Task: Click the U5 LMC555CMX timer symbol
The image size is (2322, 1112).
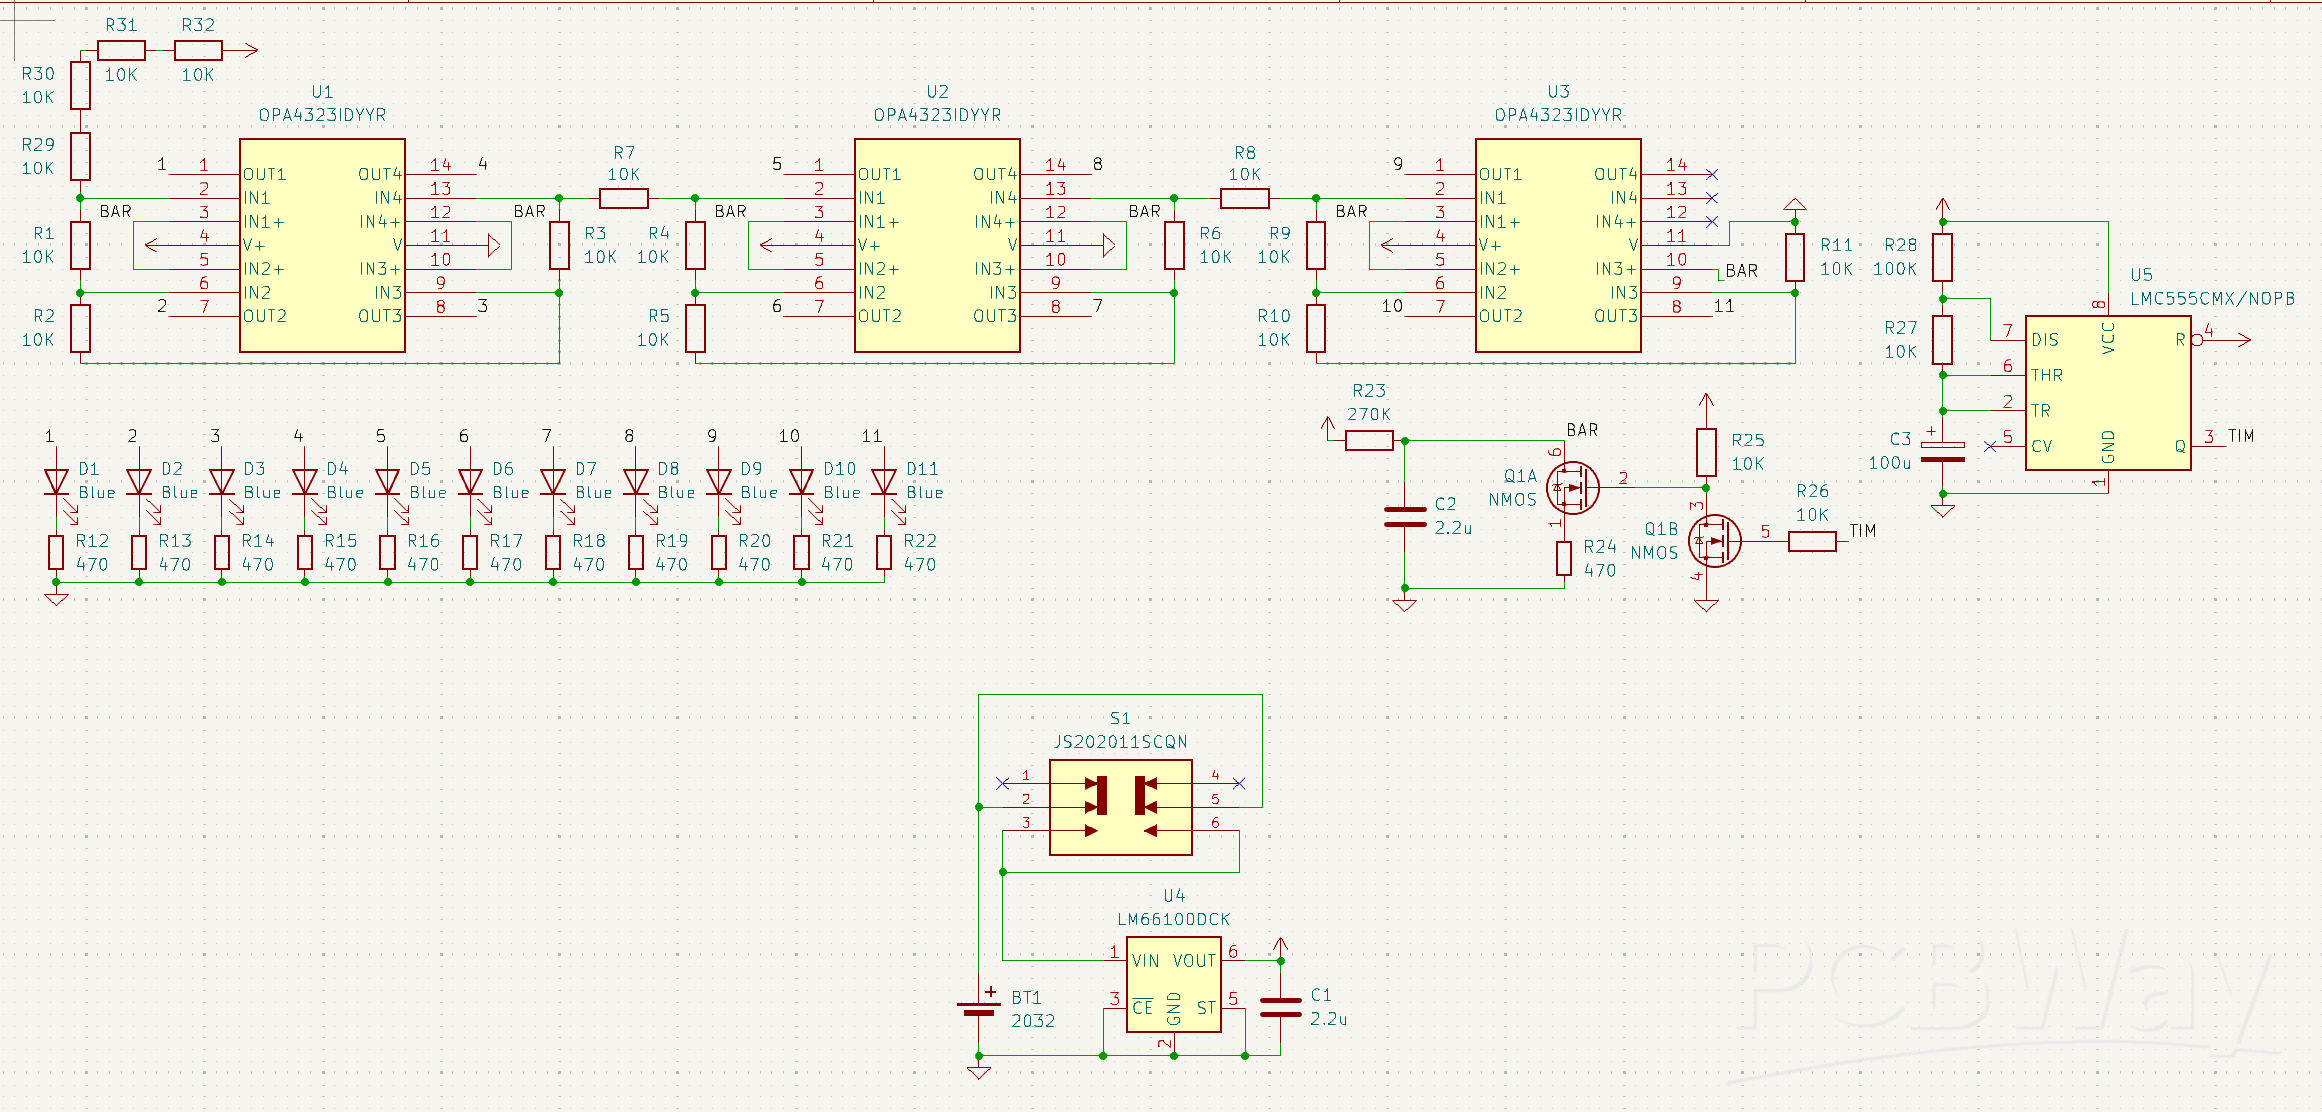Action: 2107,393
